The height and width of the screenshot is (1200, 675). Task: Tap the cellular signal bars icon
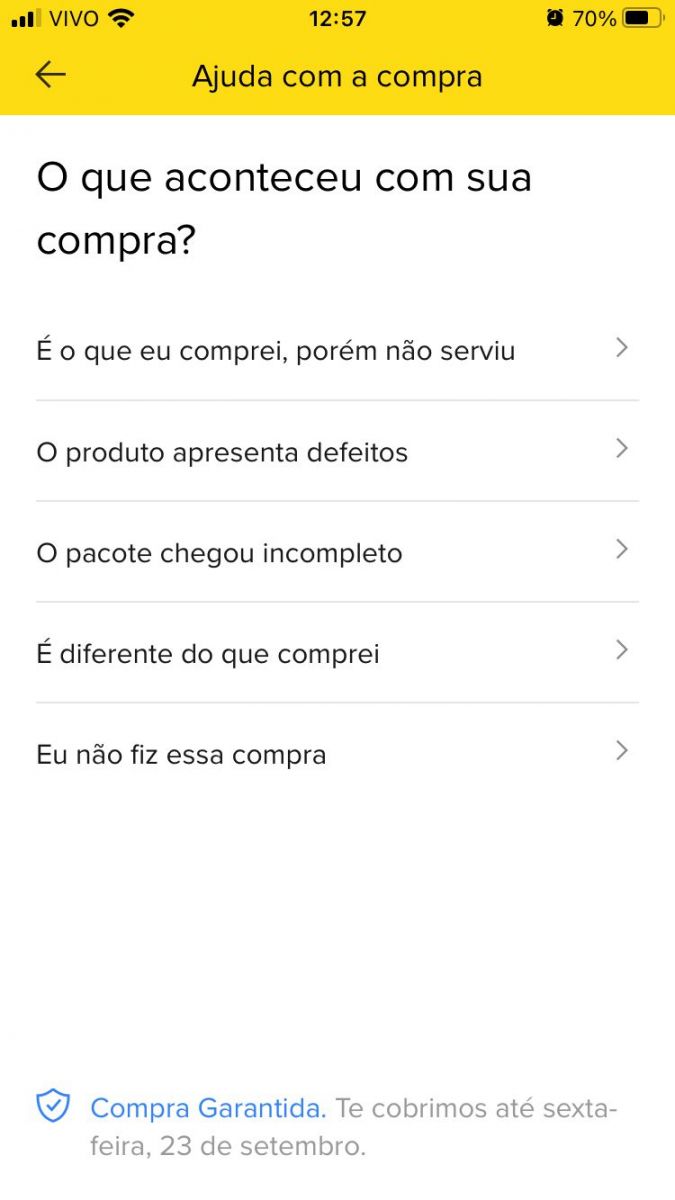click(27, 18)
